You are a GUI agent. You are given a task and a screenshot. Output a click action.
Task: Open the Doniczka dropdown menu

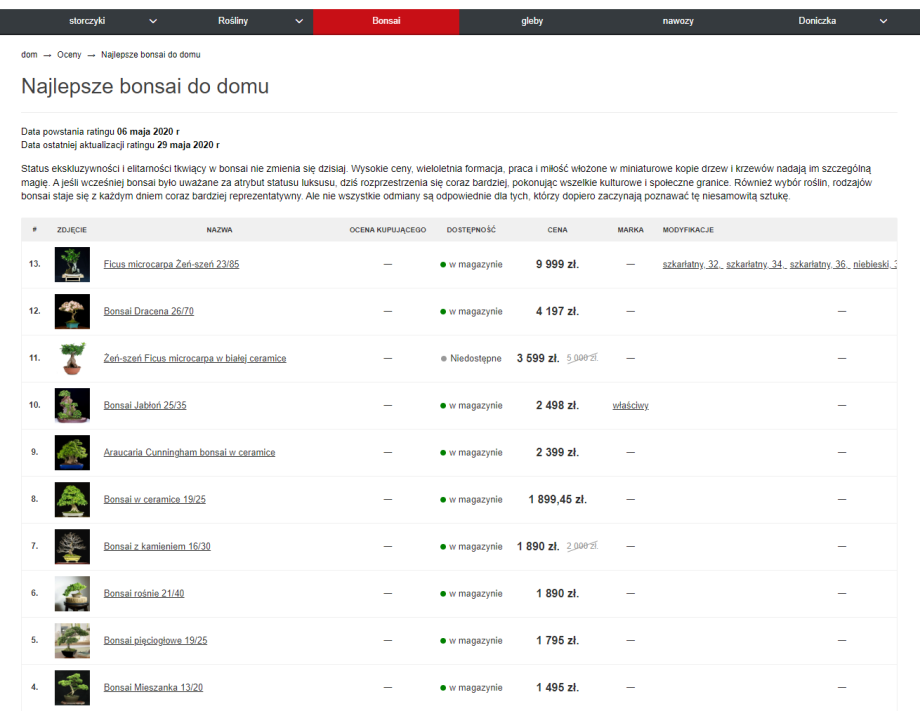(883, 21)
